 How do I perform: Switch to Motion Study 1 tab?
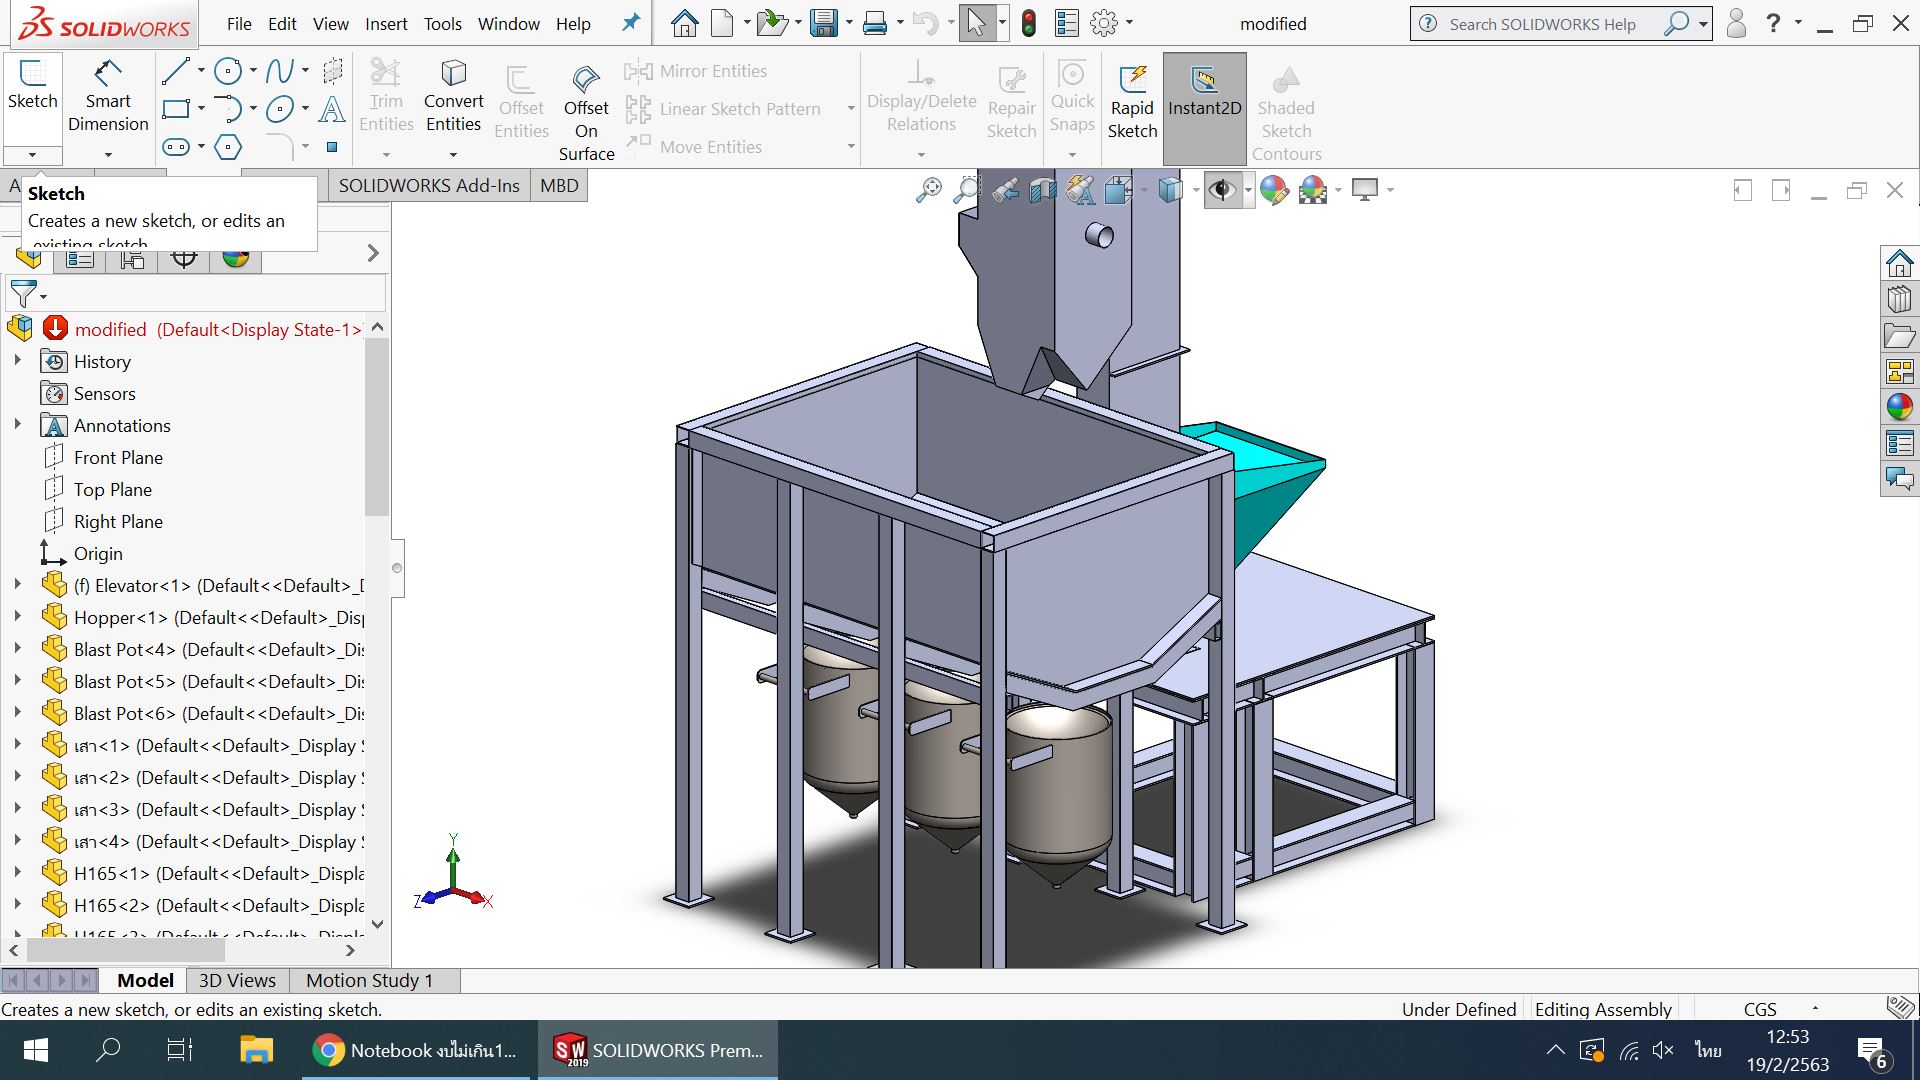pos(369,980)
